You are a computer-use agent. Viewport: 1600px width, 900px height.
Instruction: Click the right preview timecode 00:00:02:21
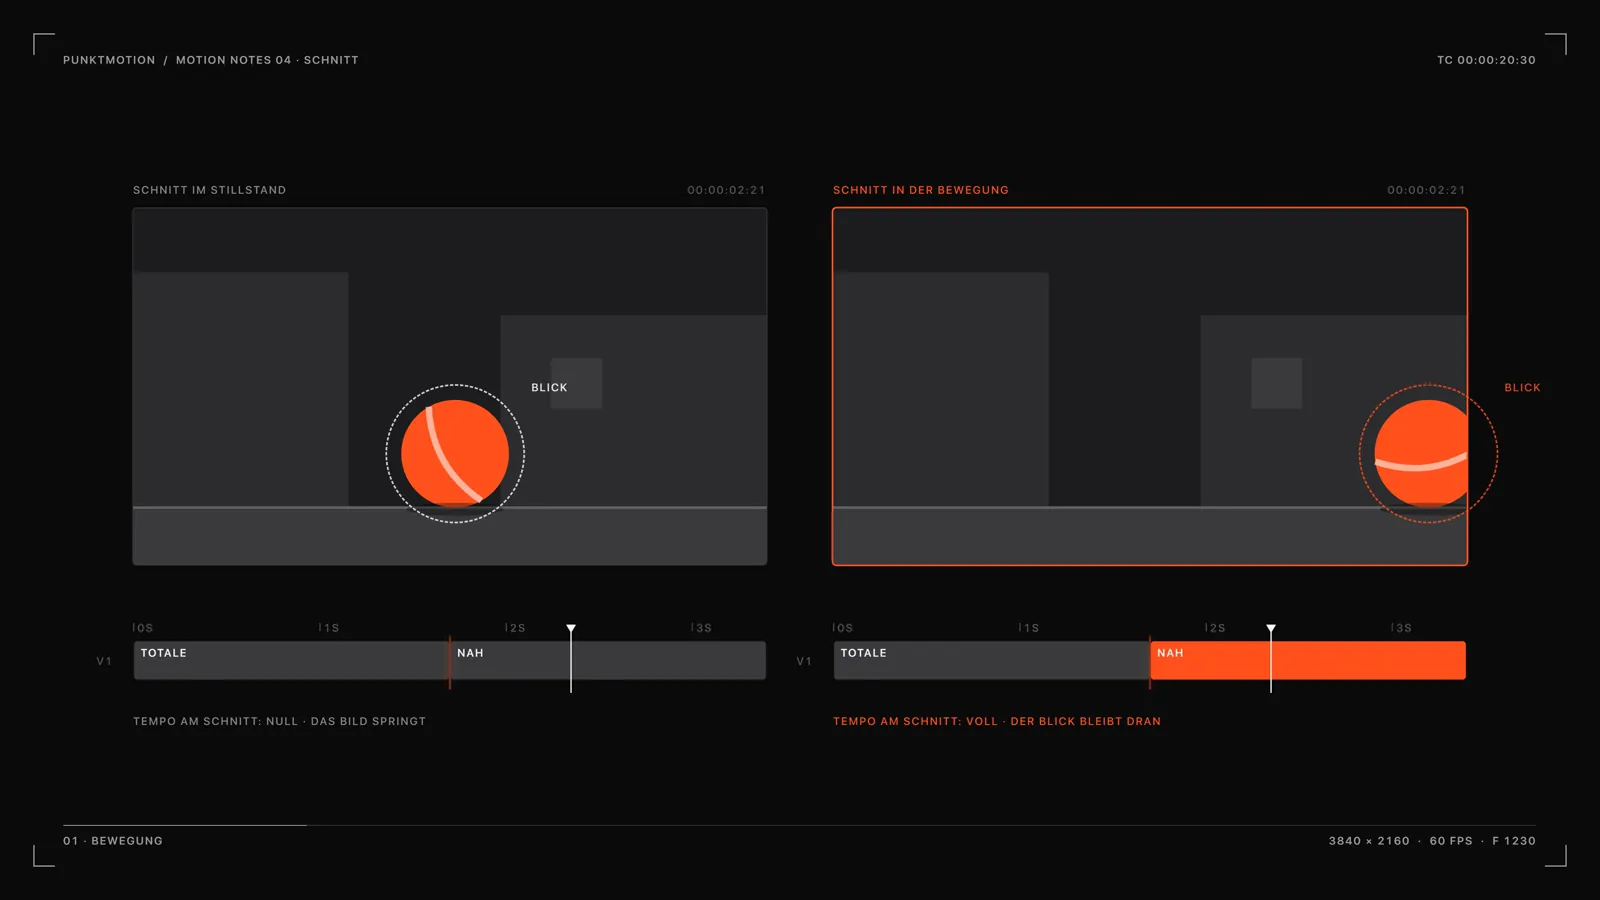1426,190
